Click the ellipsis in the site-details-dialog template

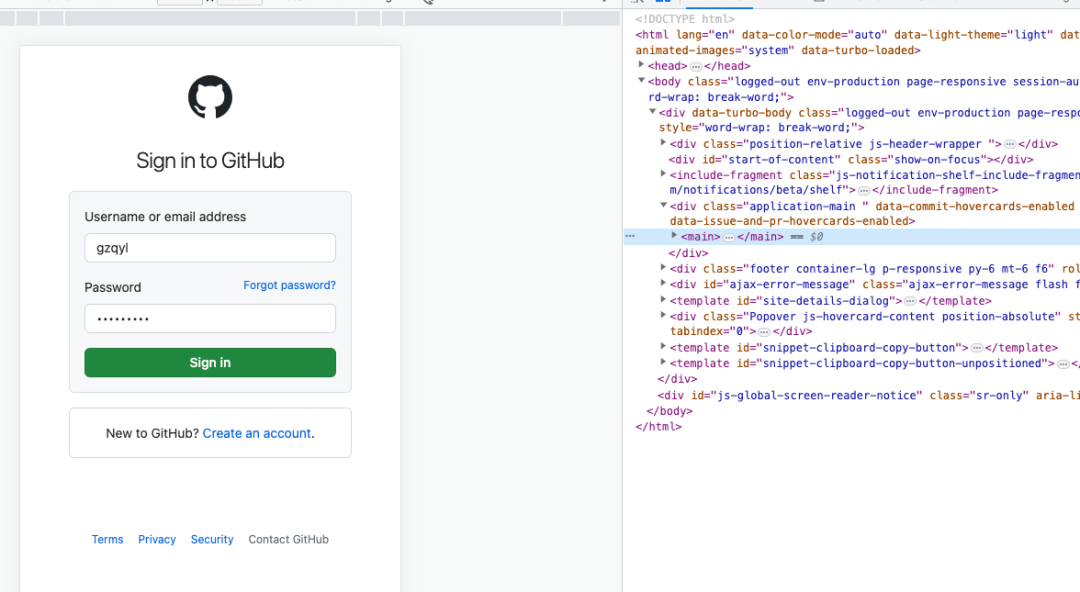point(910,302)
